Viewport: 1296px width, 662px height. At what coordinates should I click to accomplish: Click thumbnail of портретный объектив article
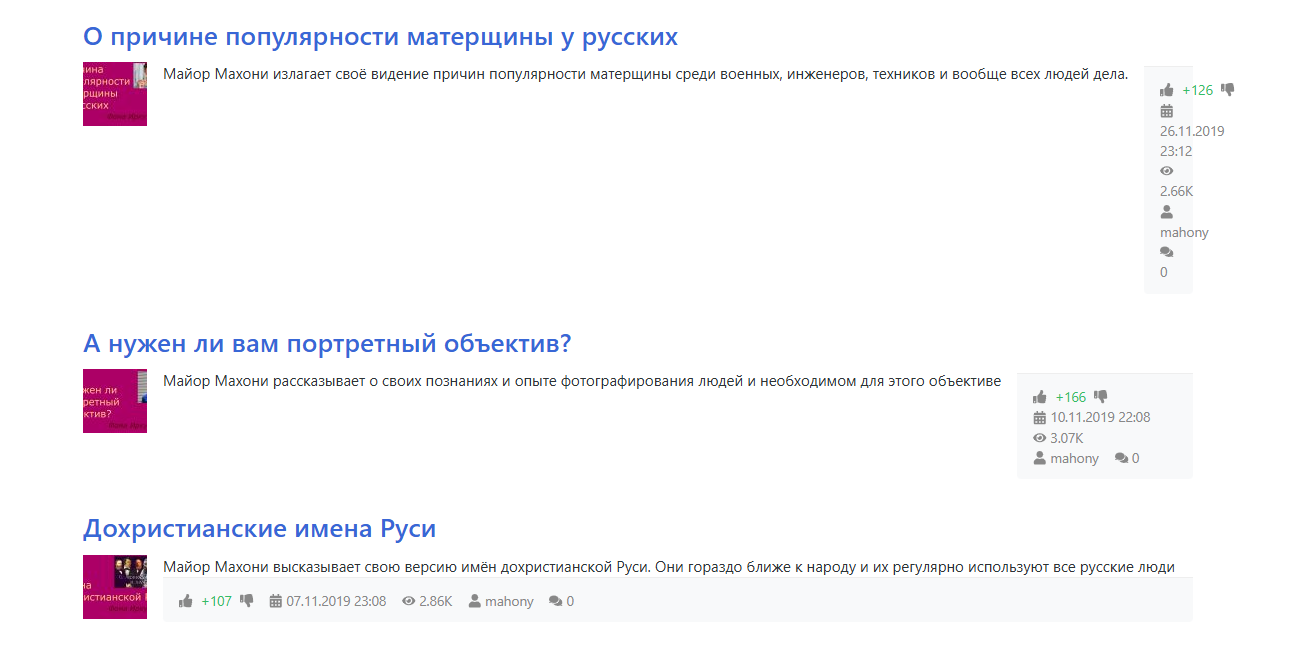[115, 401]
